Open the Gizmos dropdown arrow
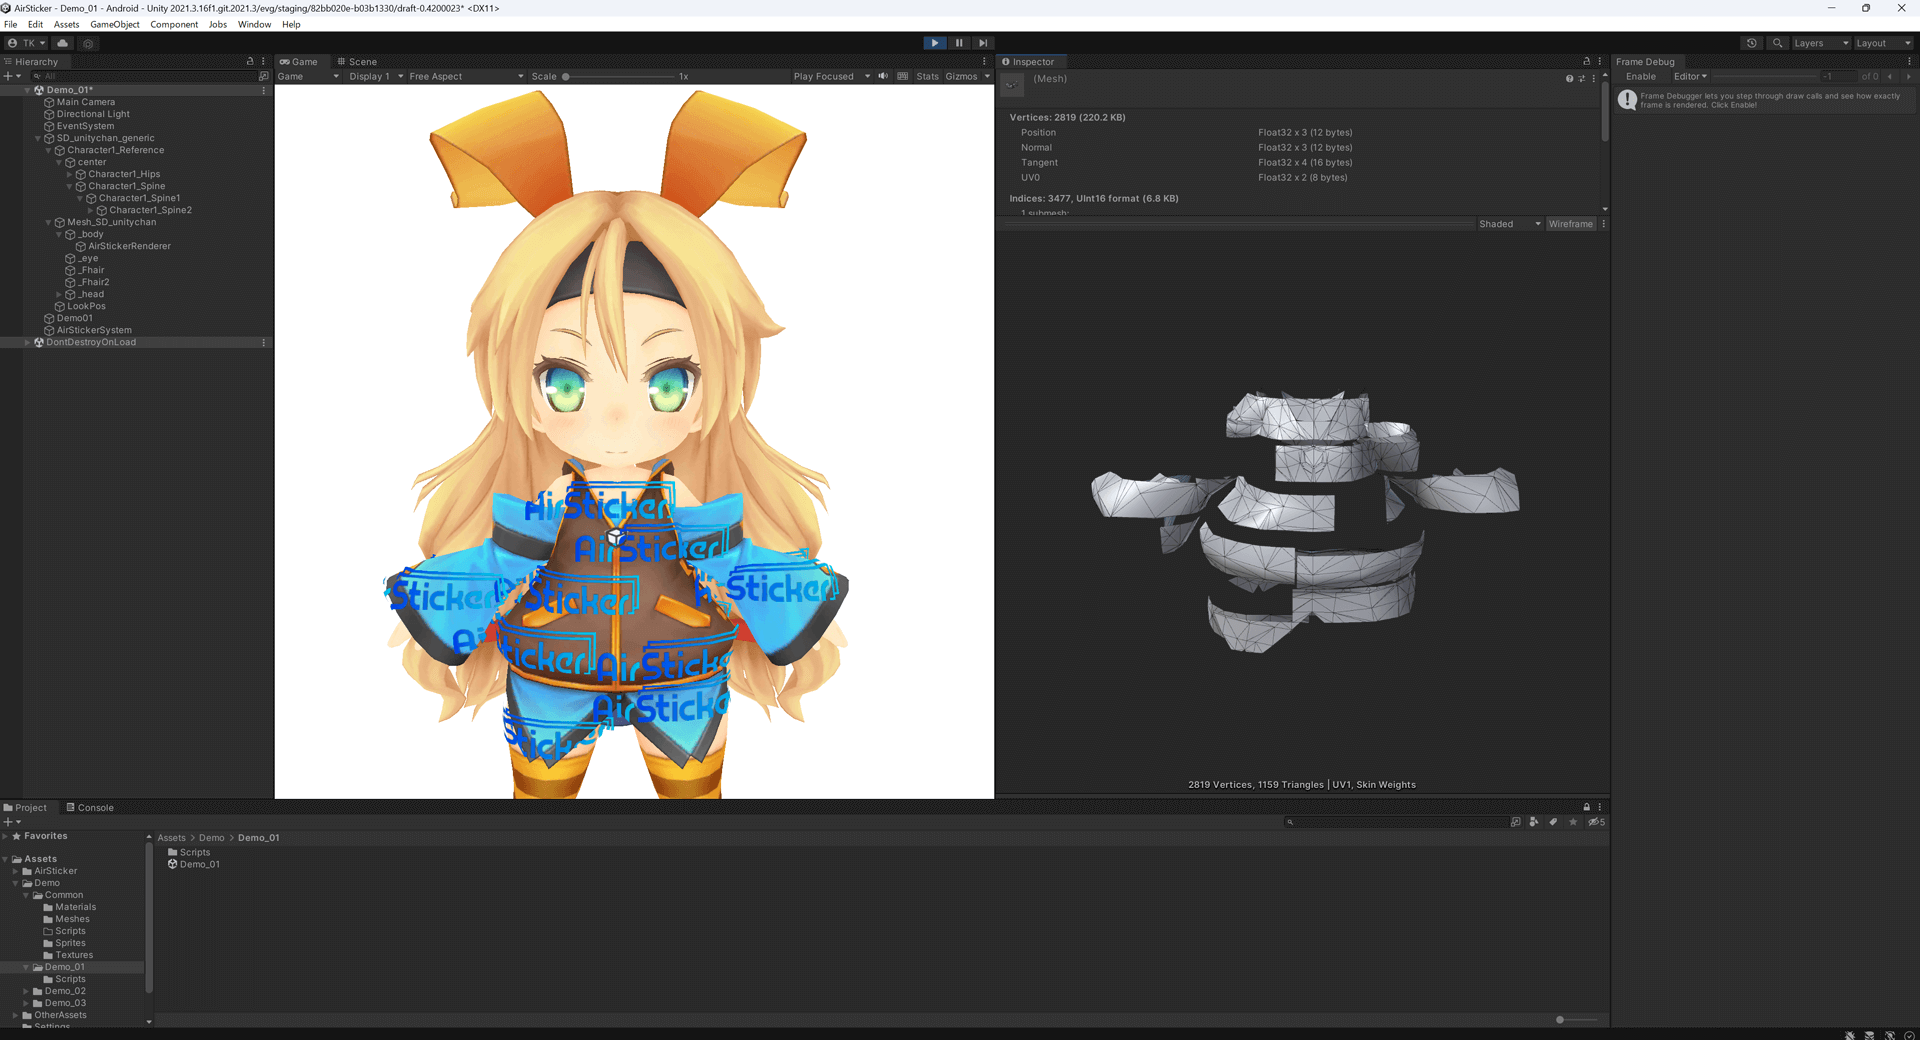Screen dimensions: 1920x1040 (987, 76)
